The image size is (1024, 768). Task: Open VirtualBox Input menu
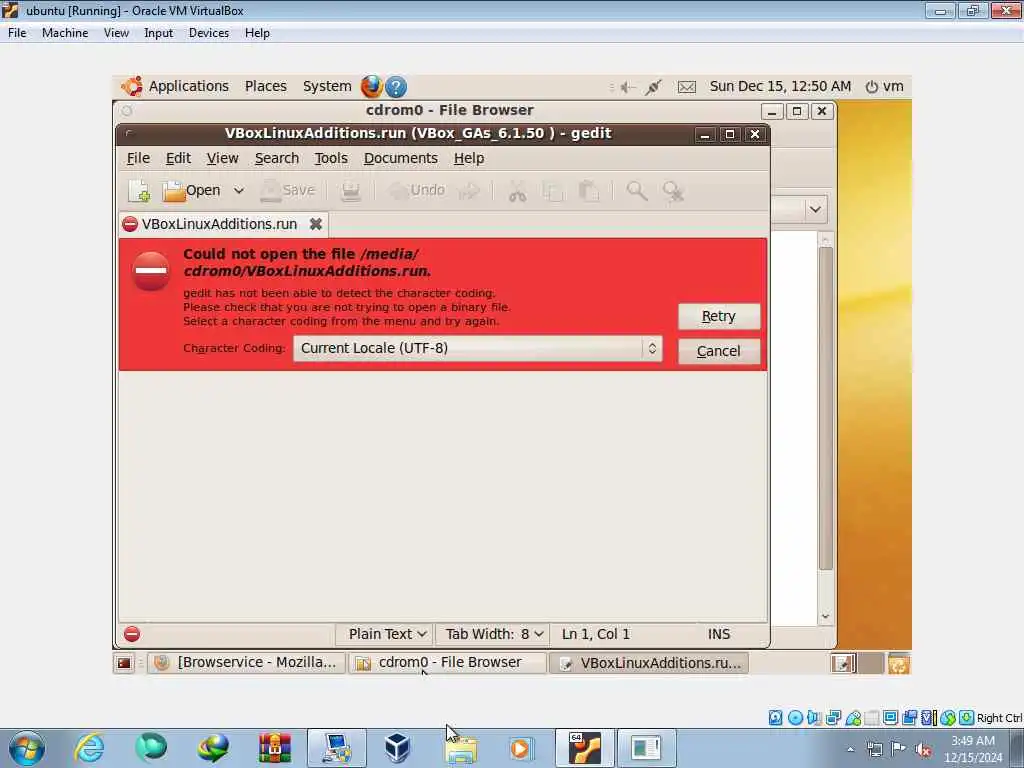158,33
